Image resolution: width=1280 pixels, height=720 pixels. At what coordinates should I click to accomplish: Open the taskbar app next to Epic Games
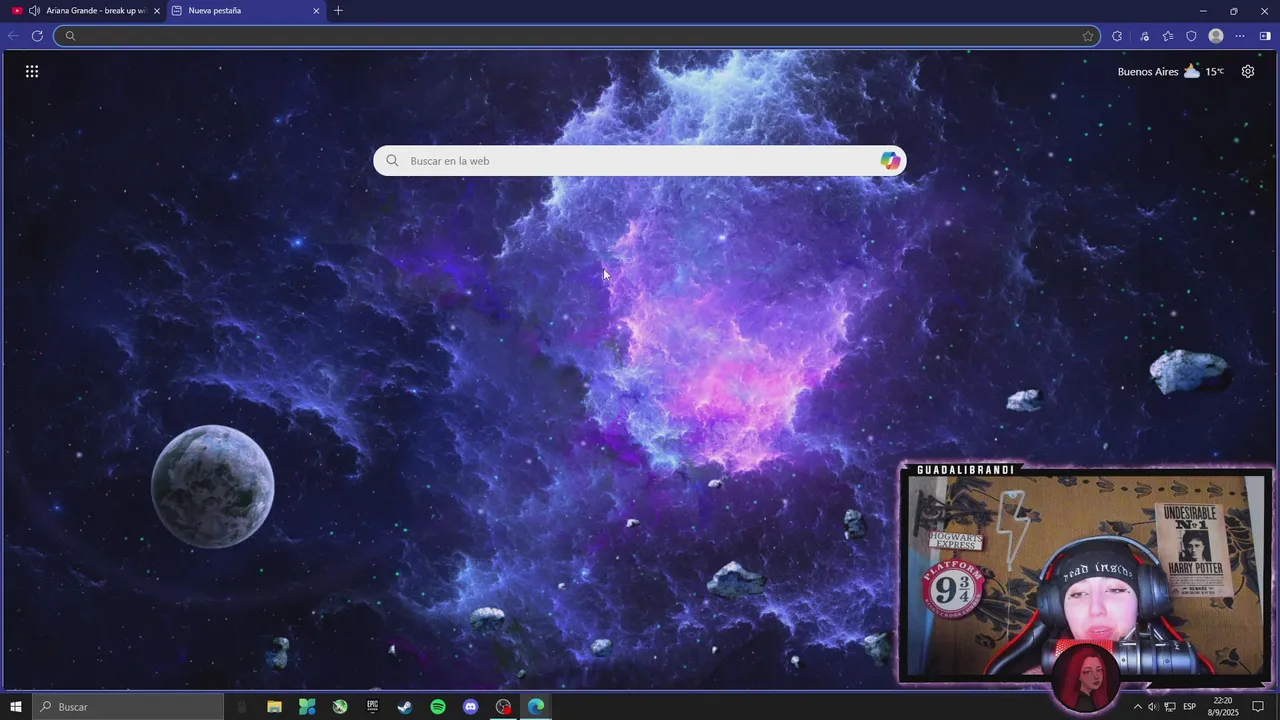coord(340,707)
